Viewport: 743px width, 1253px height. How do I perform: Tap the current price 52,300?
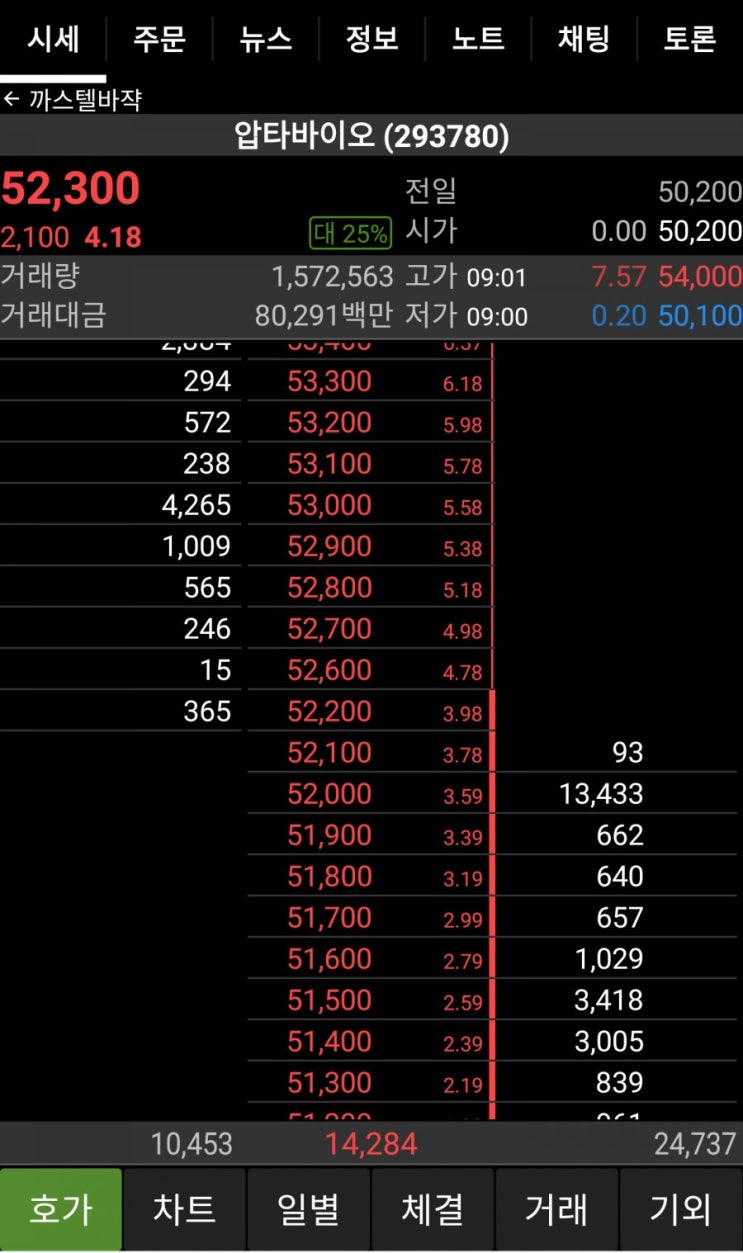70,189
